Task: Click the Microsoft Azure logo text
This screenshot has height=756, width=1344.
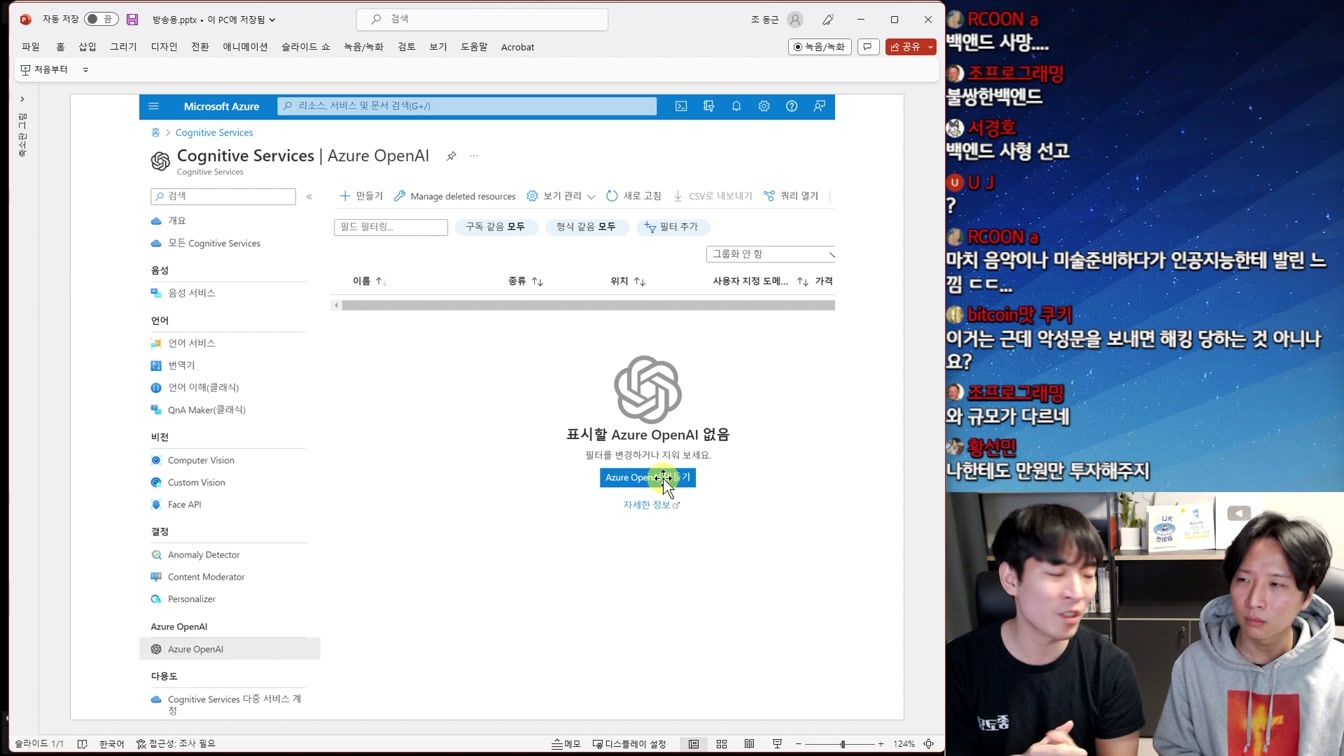Action: [221, 106]
